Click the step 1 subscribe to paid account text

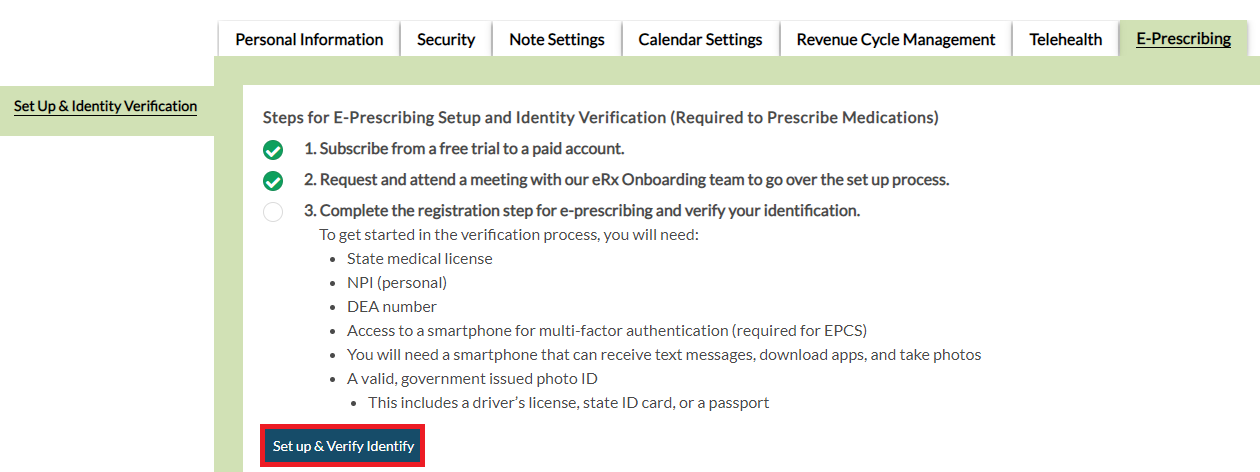pos(464,149)
